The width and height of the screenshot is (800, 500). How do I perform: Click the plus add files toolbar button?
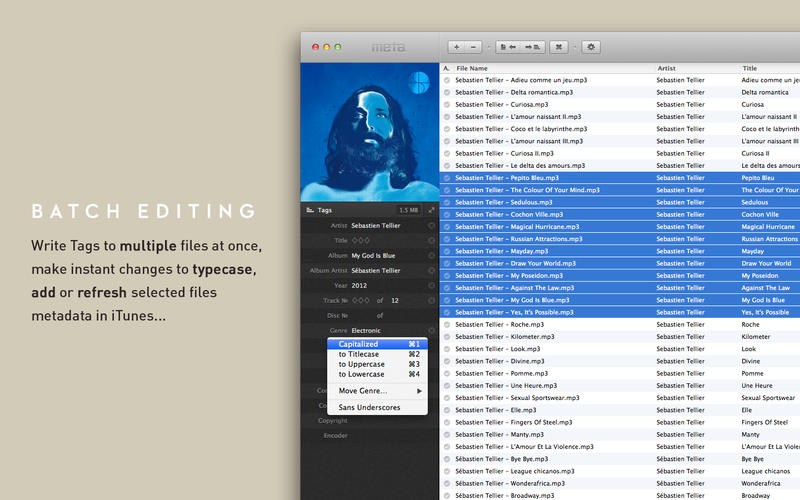(457, 47)
